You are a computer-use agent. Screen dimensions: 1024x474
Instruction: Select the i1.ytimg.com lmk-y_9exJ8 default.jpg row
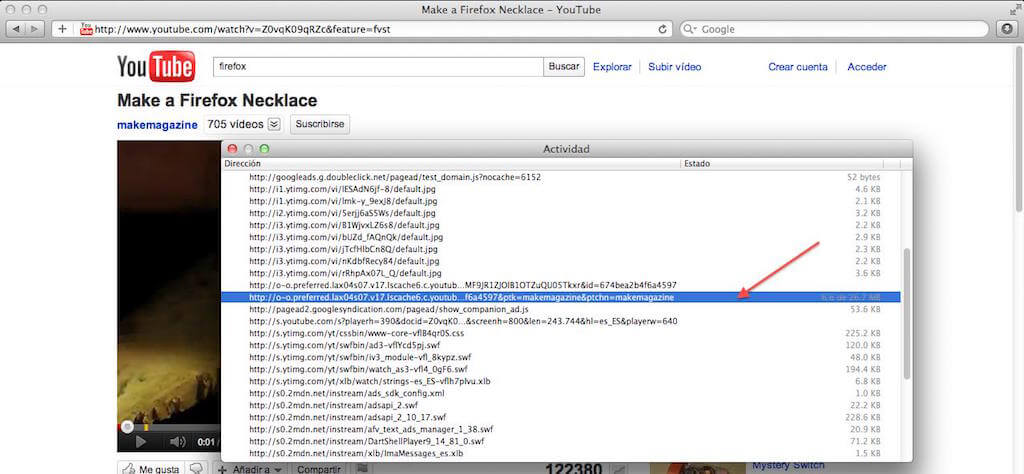562,201
